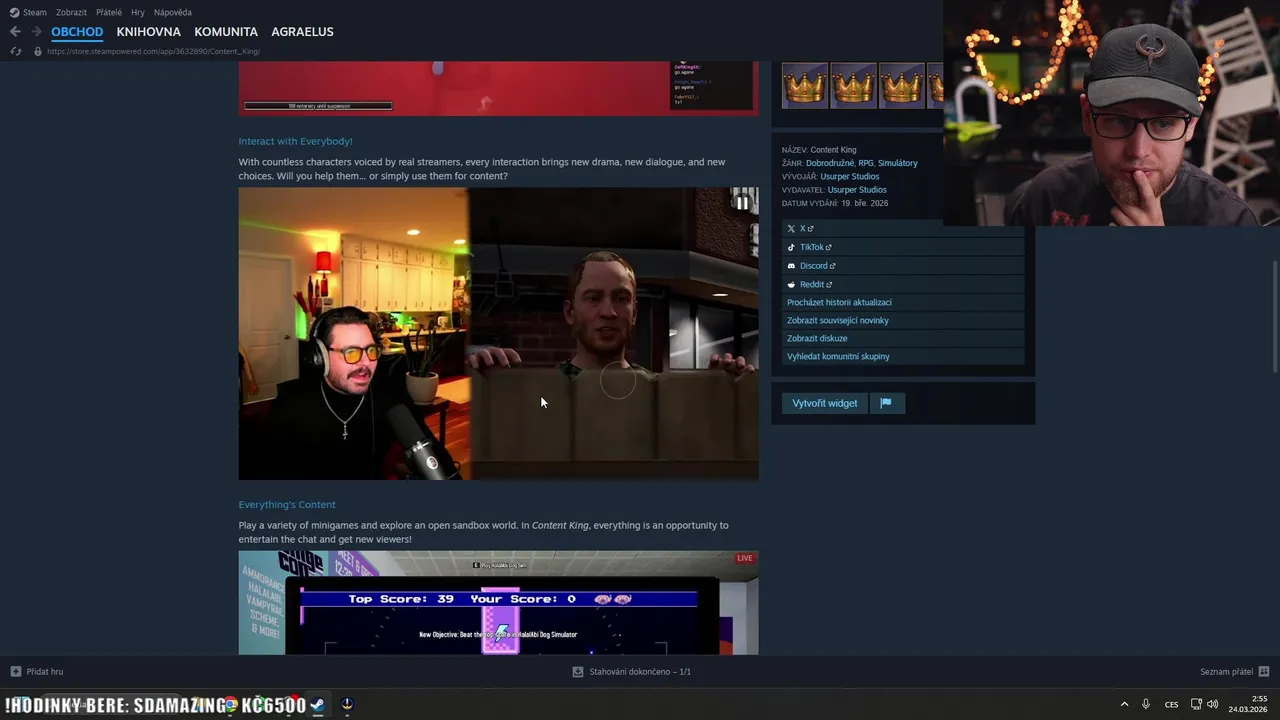This screenshot has width=1280, height=720.
Task: Click the network tray icon
Action: pos(1196,704)
